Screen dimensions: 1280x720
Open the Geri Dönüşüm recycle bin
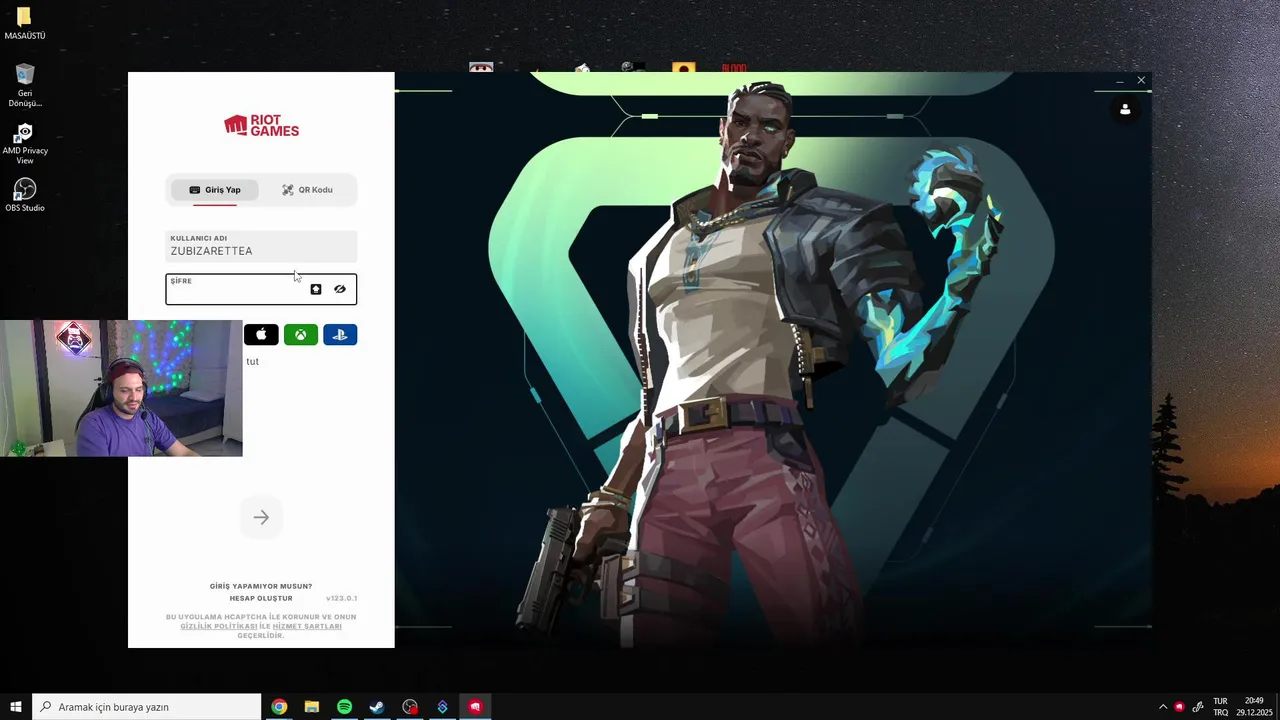tap(25, 86)
